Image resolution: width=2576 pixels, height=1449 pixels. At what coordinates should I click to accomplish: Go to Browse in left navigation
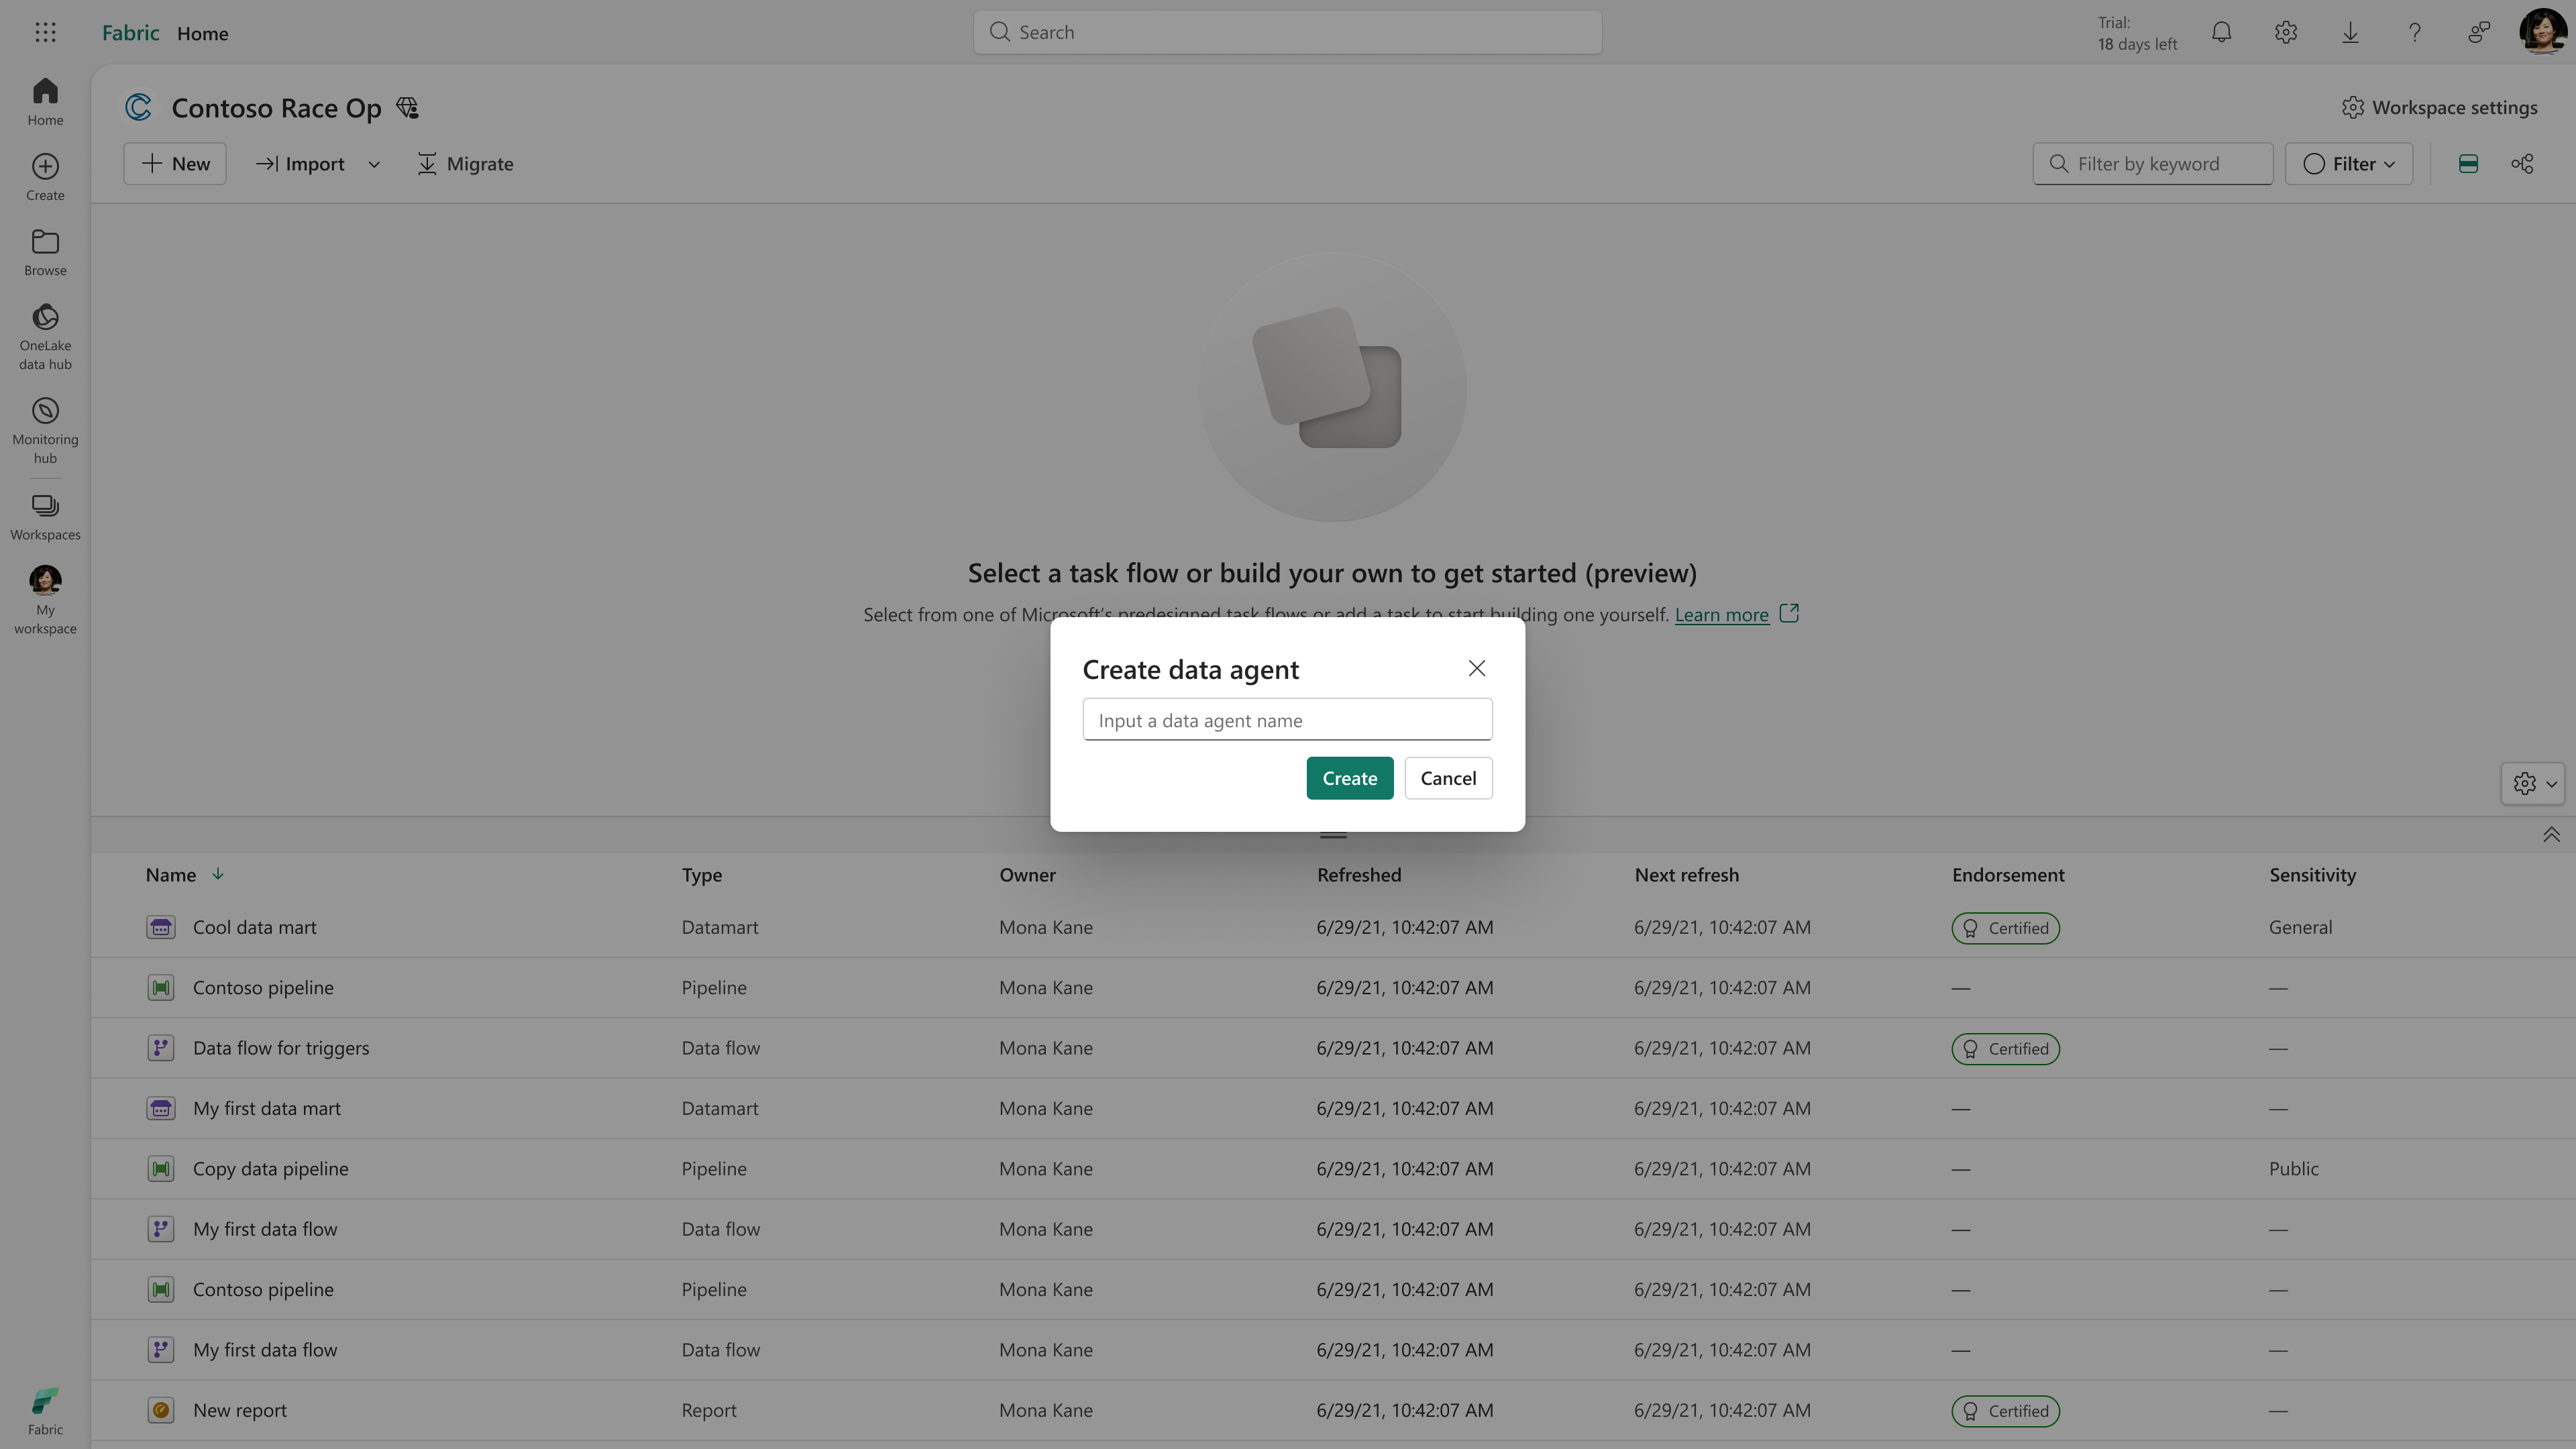(45, 252)
